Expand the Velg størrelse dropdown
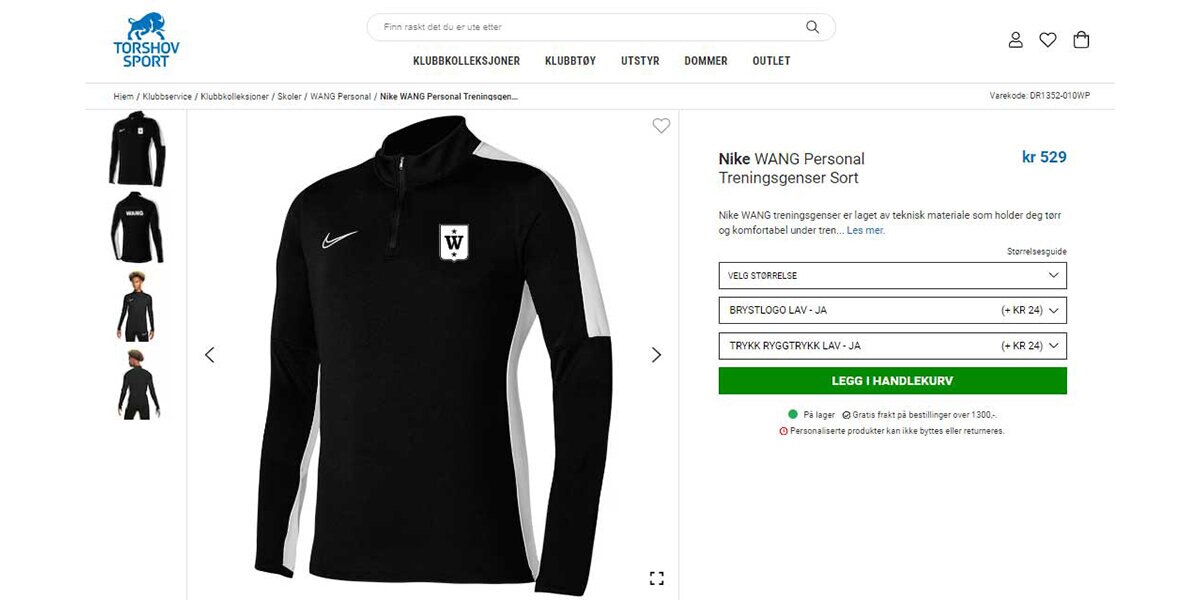The height and width of the screenshot is (600, 1200). coord(892,275)
